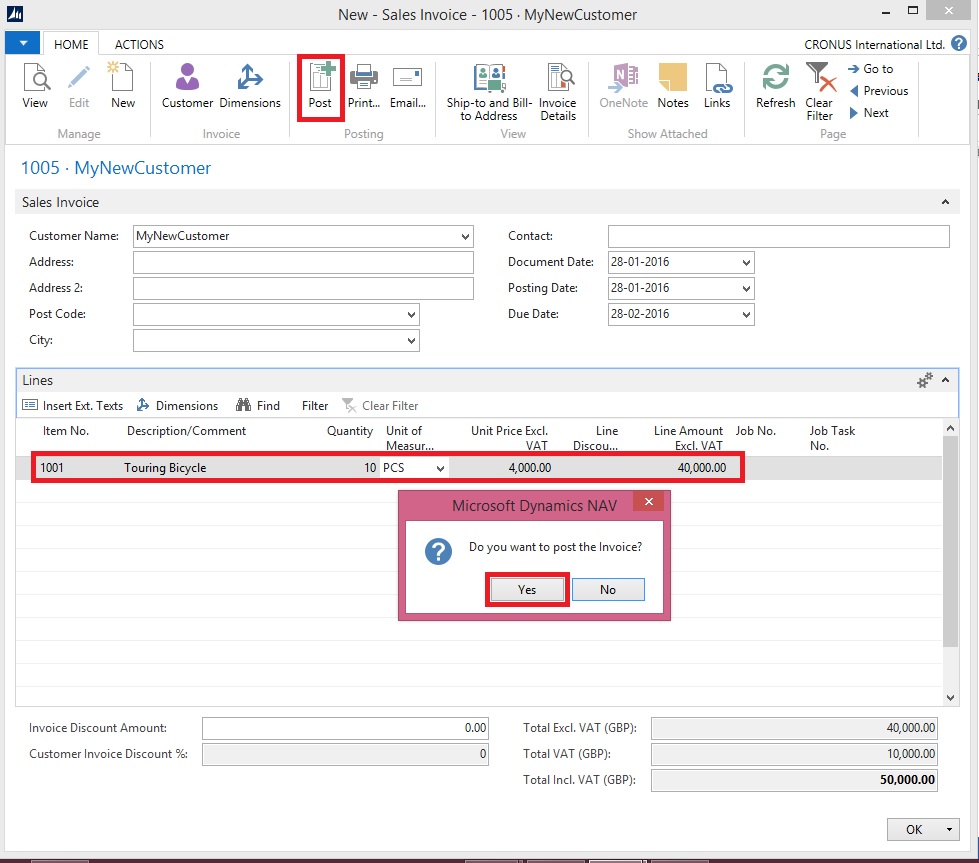Switch to the ACTIONS tab
The height and width of the screenshot is (863, 979).
tap(139, 45)
